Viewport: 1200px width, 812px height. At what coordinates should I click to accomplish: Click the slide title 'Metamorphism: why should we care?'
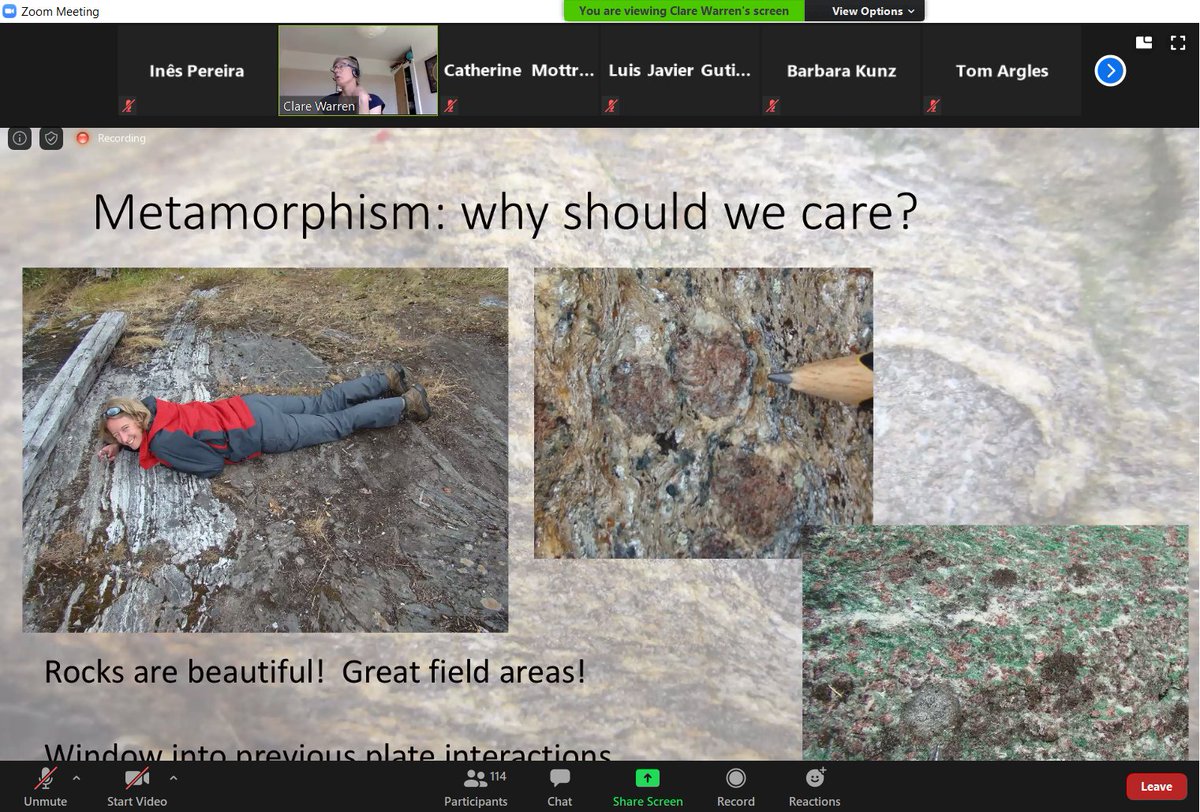pos(505,211)
